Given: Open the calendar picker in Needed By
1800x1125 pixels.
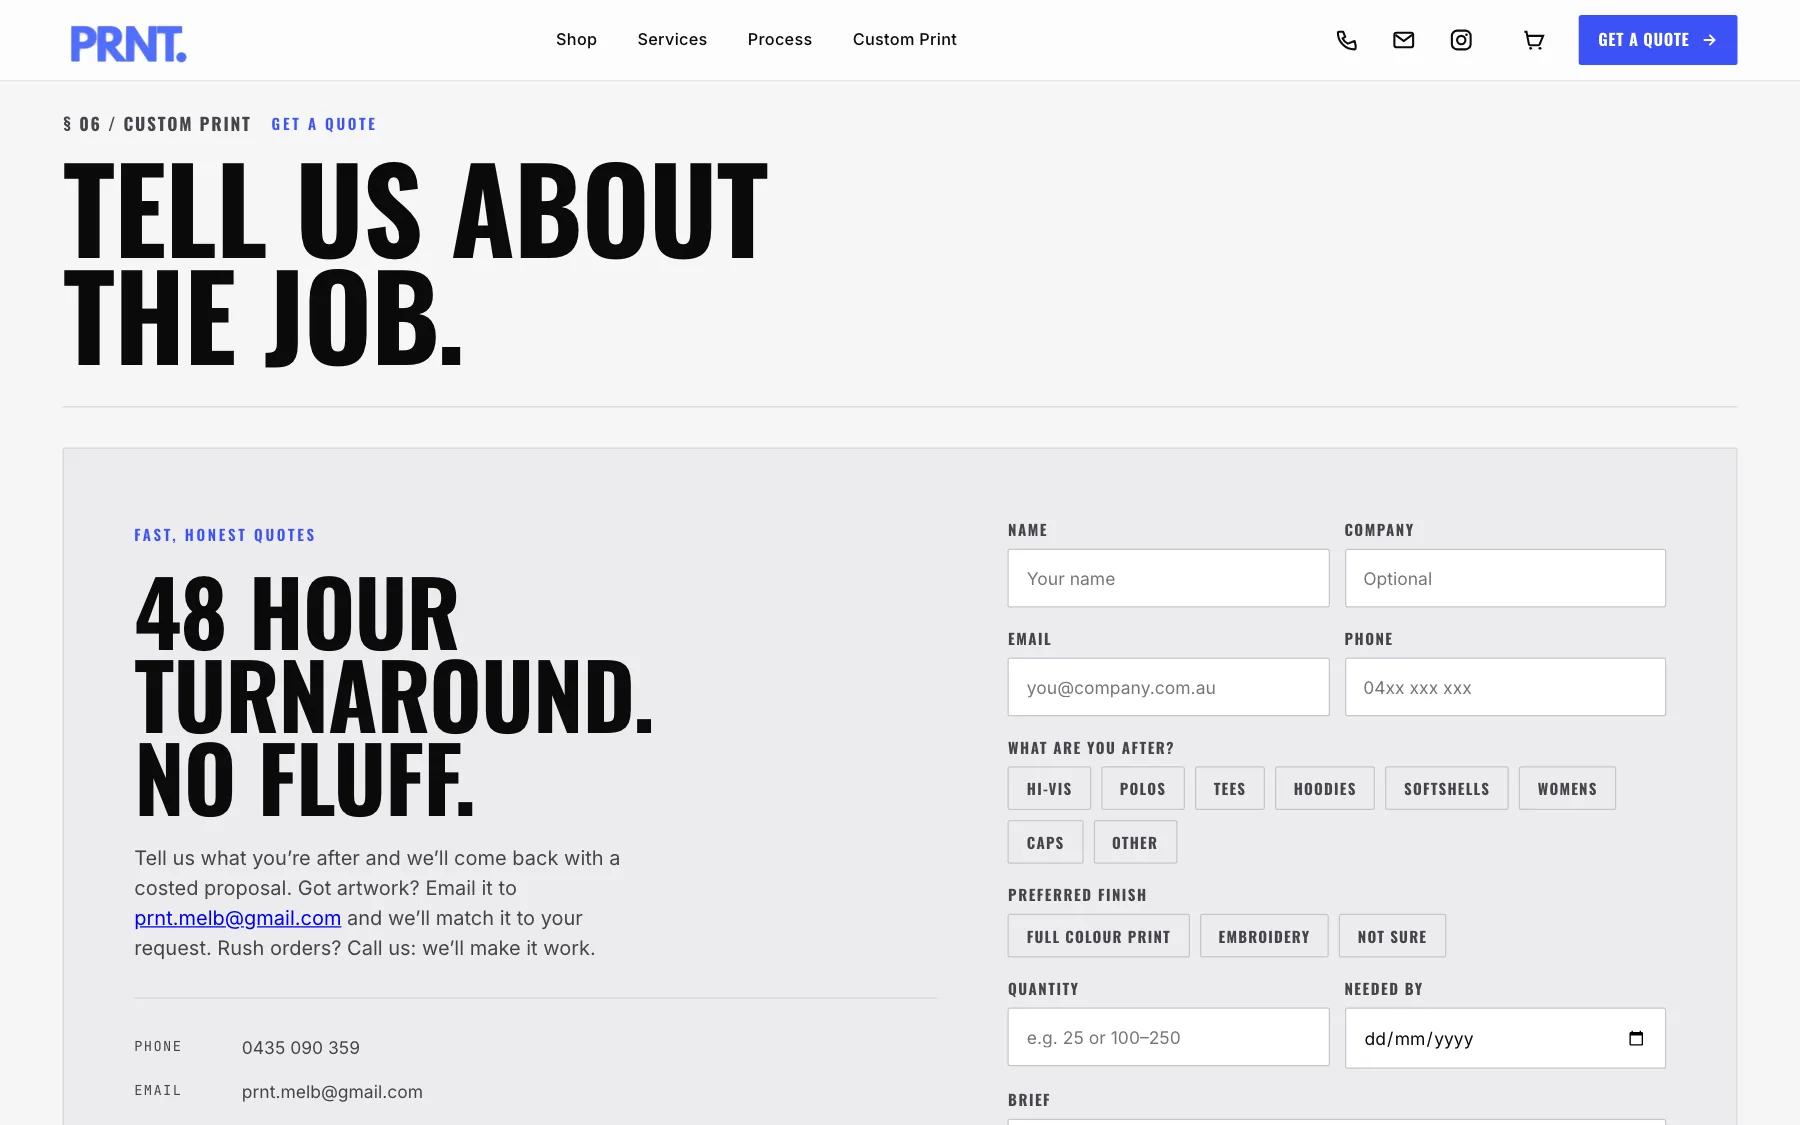Looking at the screenshot, I should point(1636,1038).
